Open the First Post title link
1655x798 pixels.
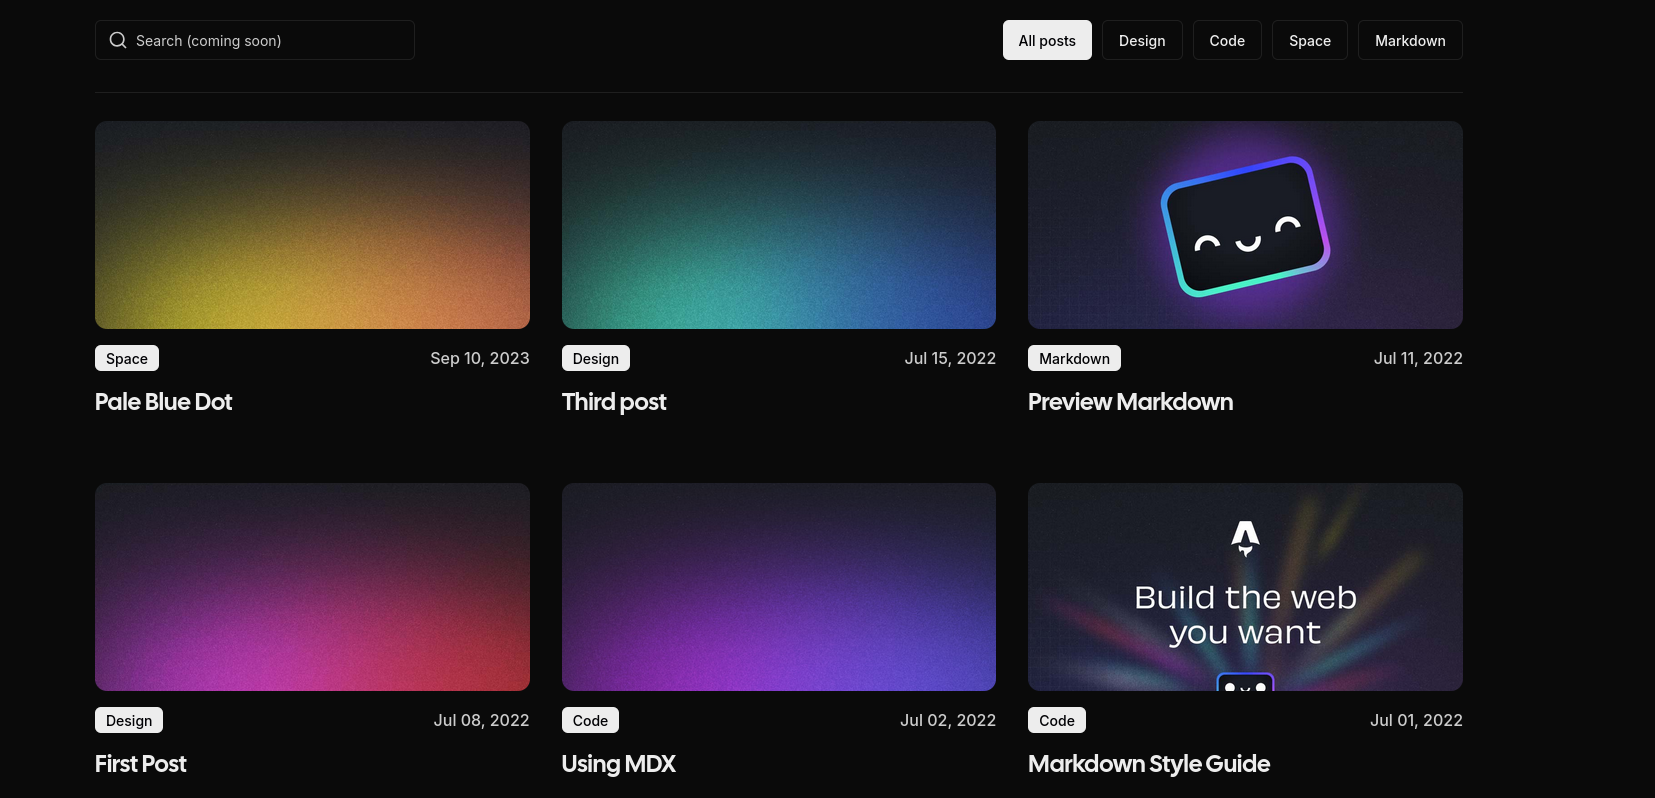(140, 764)
